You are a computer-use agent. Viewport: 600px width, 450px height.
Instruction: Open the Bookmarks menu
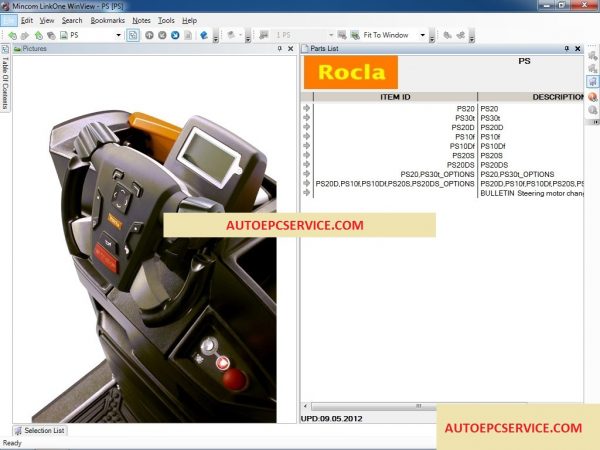click(108, 21)
